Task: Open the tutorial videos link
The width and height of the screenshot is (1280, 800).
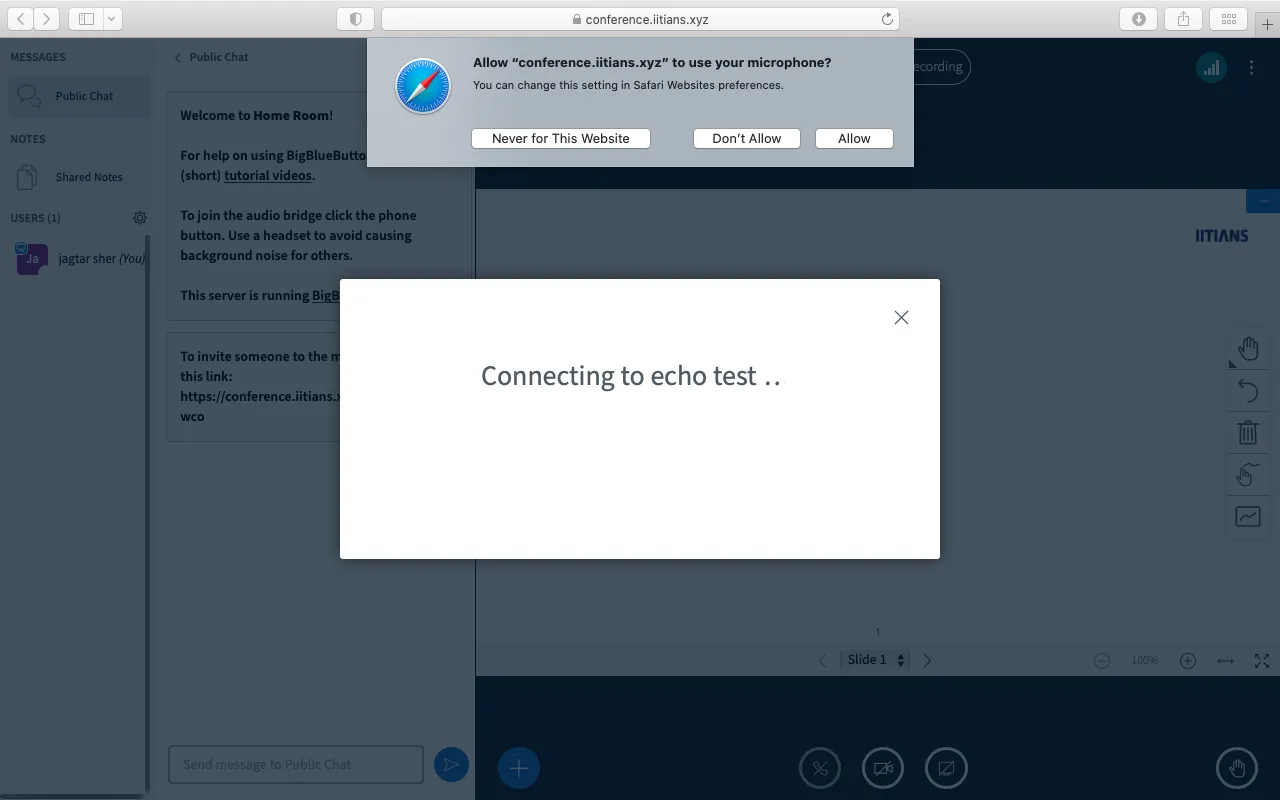Action: [268, 175]
